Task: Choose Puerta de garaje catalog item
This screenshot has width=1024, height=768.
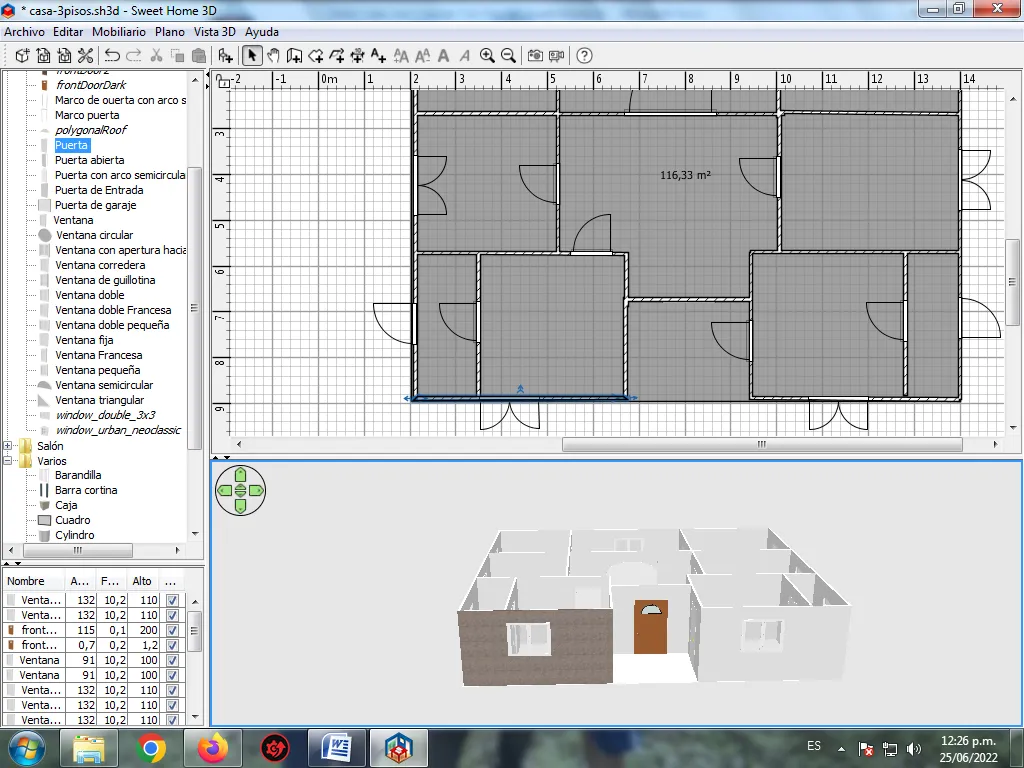Action: point(95,205)
